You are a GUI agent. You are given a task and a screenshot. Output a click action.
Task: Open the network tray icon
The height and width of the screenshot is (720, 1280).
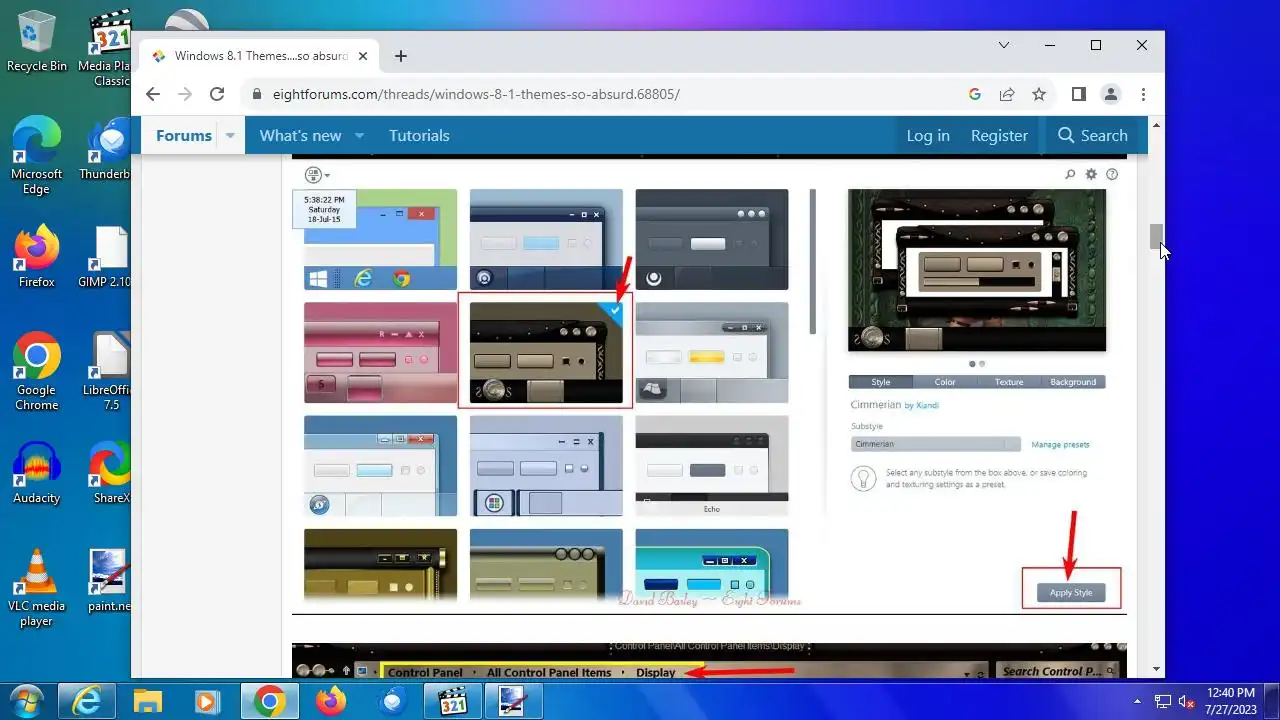point(1163,702)
